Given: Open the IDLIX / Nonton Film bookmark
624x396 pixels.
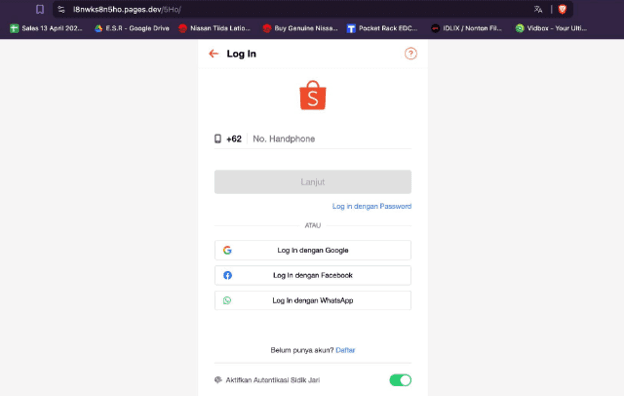Looking at the screenshot, I should (467, 28).
